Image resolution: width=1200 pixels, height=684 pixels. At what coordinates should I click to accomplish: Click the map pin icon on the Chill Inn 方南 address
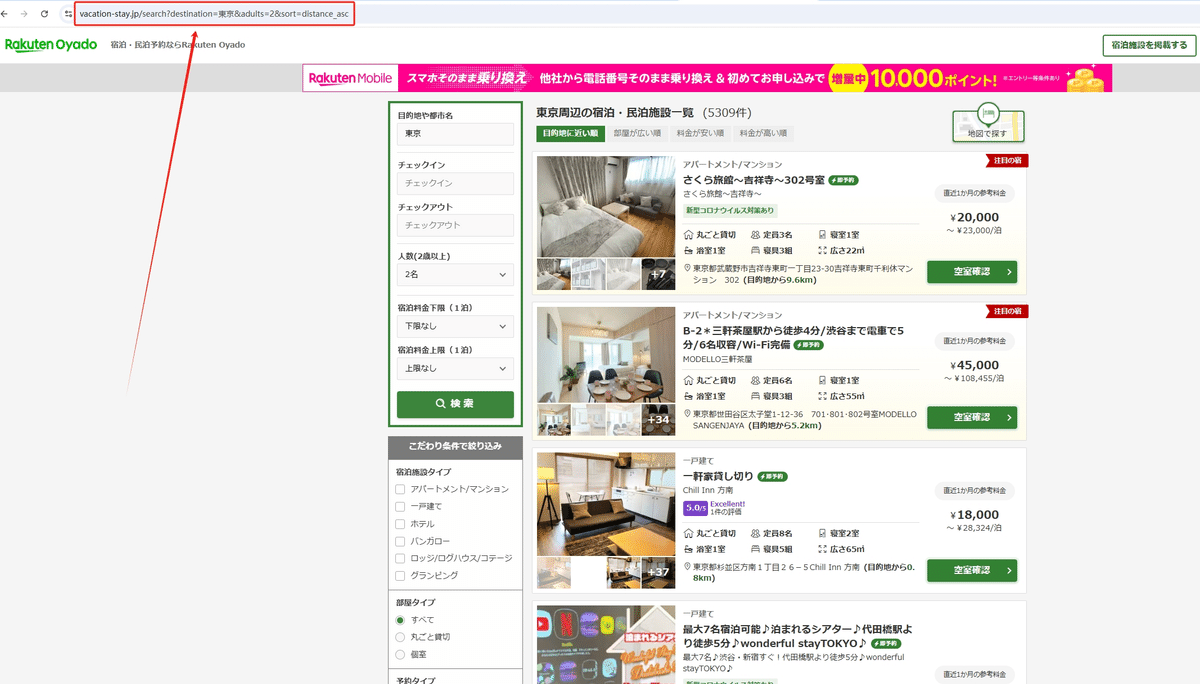pos(688,567)
